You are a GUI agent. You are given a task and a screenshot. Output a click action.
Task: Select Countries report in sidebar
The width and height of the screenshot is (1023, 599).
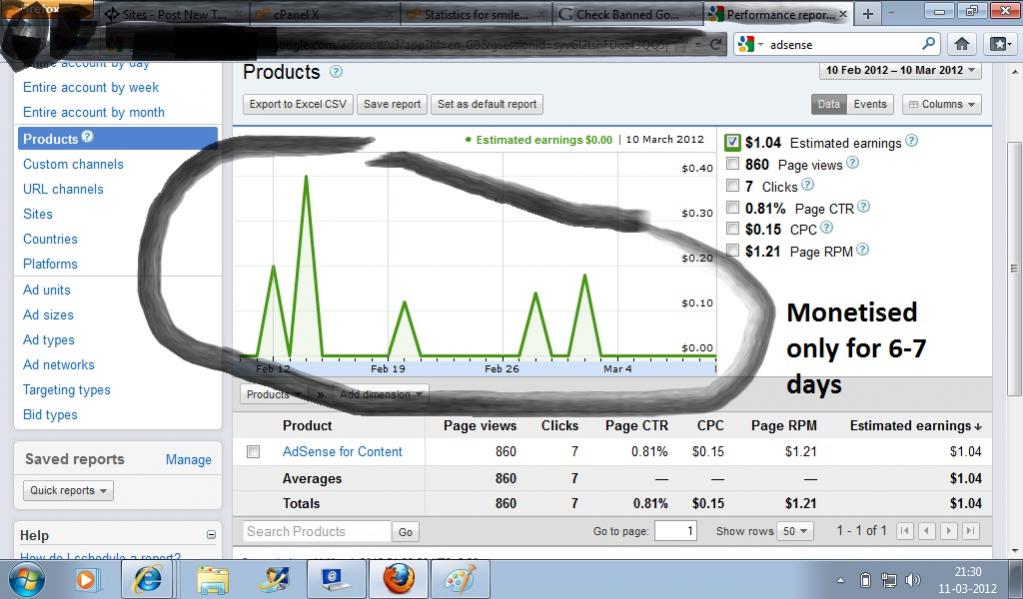tap(50, 239)
